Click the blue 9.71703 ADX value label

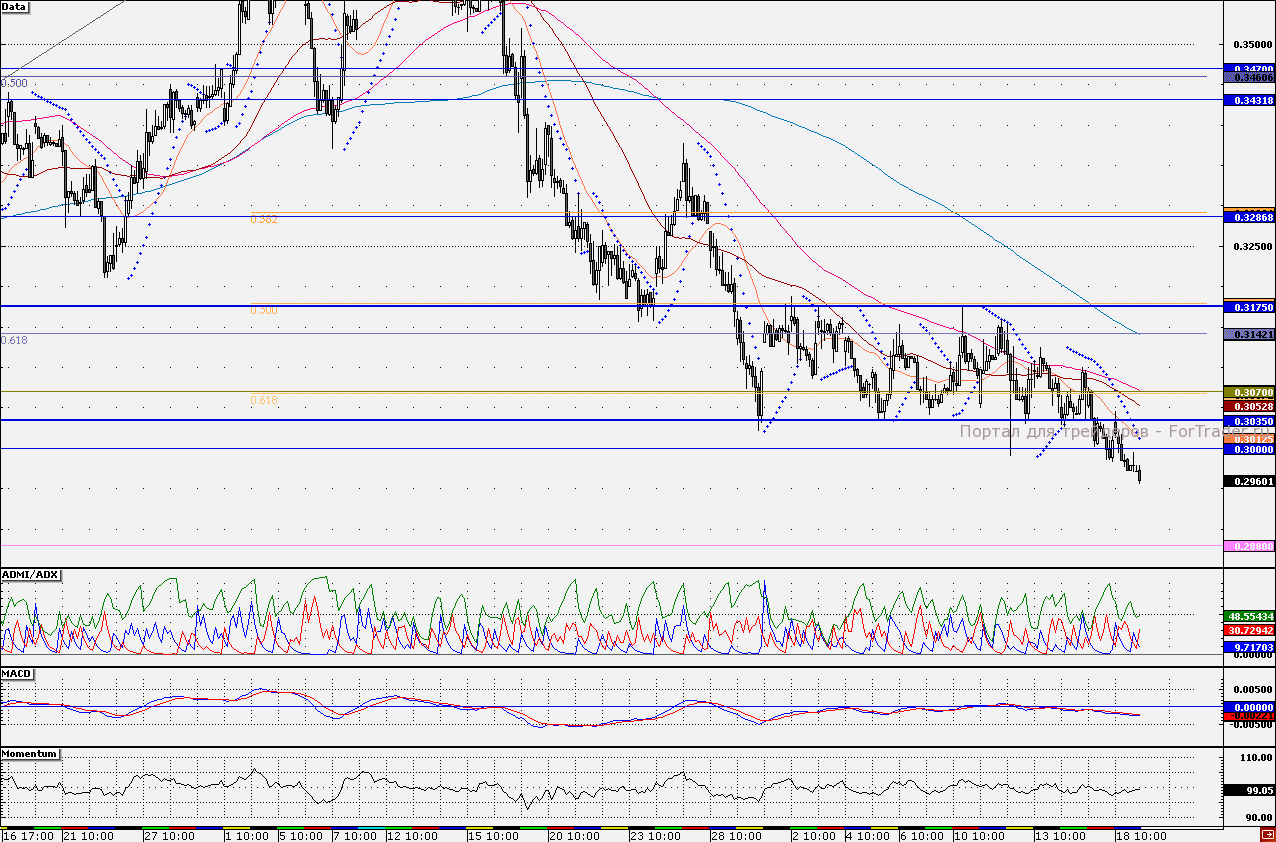(1248, 647)
